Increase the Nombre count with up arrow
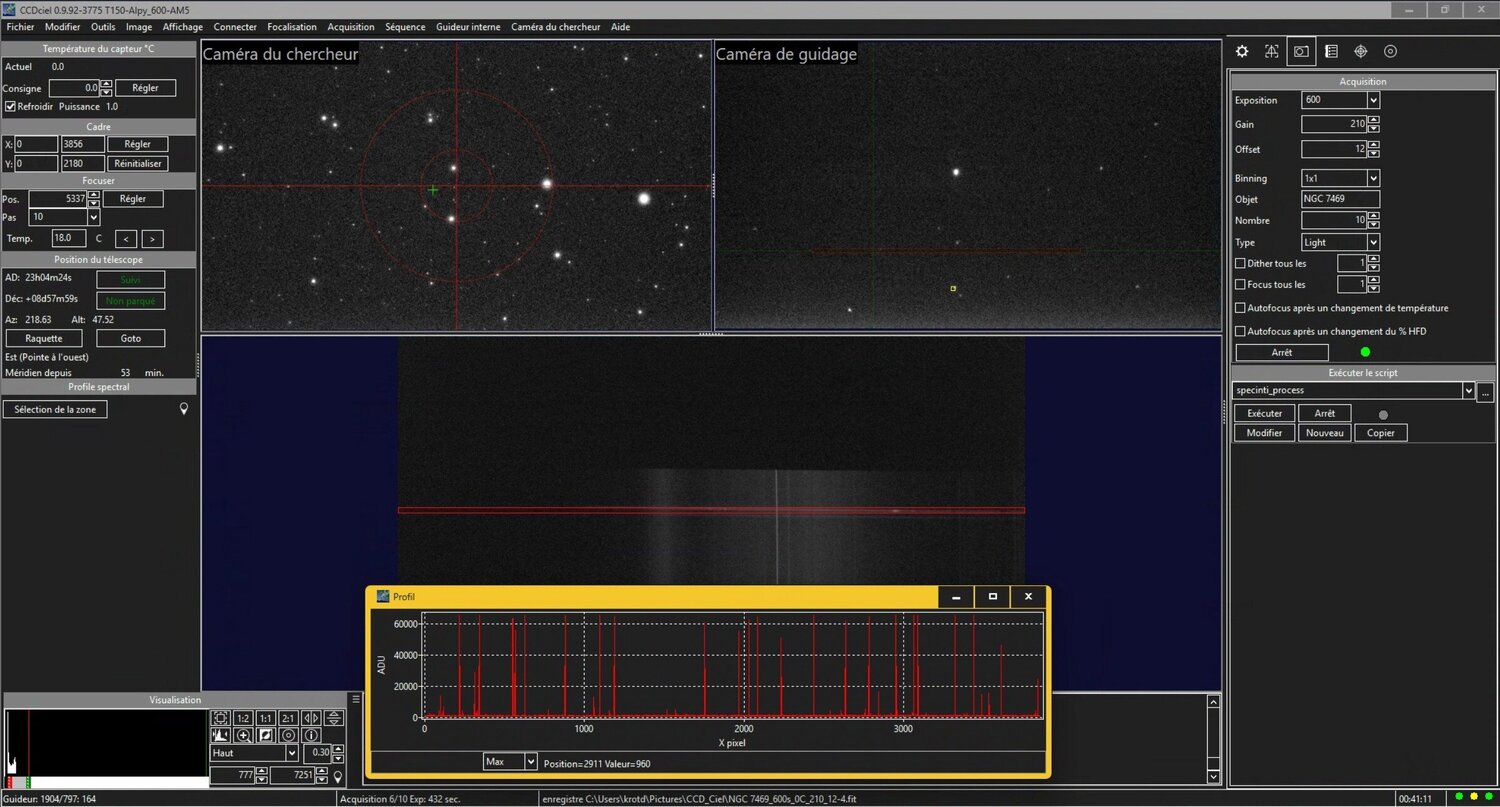The width and height of the screenshot is (1500, 807). coord(1373,216)
